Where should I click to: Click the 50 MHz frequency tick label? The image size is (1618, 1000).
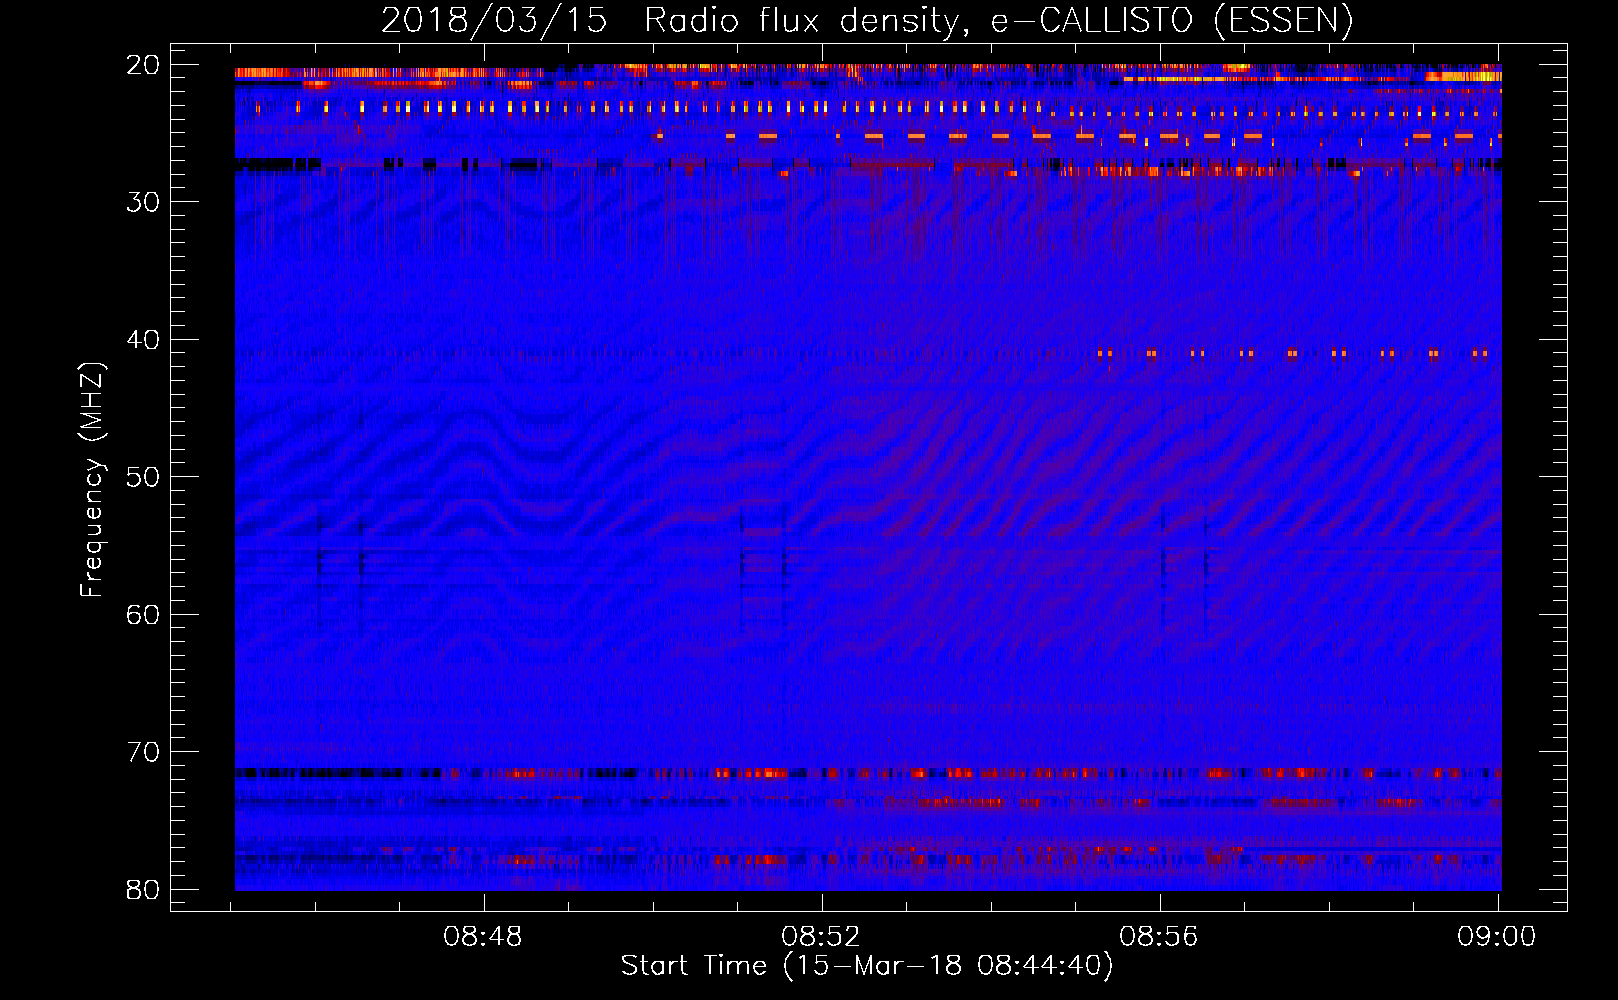(x=143, y=477)
